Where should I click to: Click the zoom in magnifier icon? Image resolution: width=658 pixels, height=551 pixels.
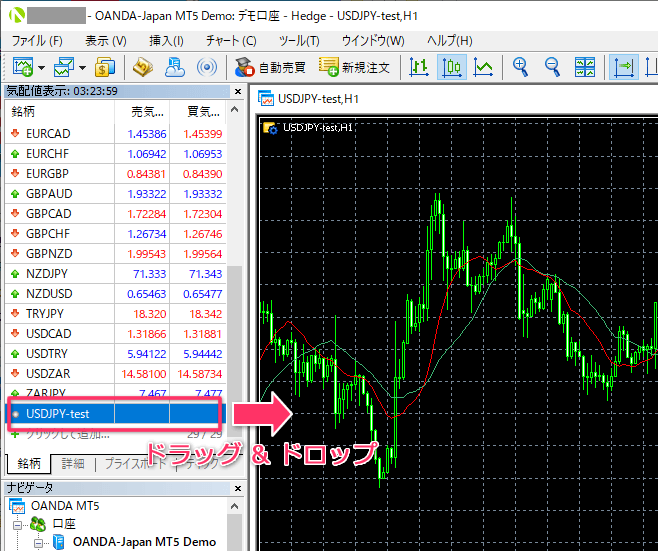pyautogui.click(x=520, y=67)
